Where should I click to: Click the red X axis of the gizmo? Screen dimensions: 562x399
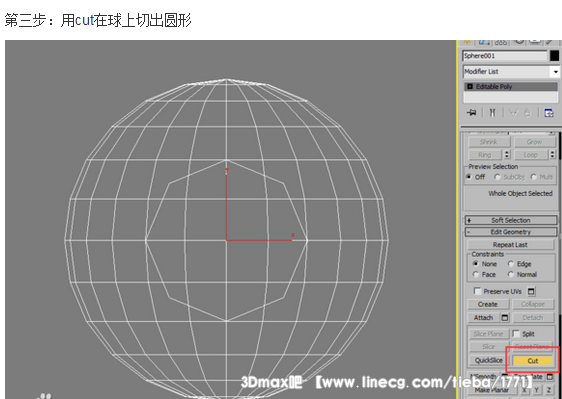(x=259, y=240)
